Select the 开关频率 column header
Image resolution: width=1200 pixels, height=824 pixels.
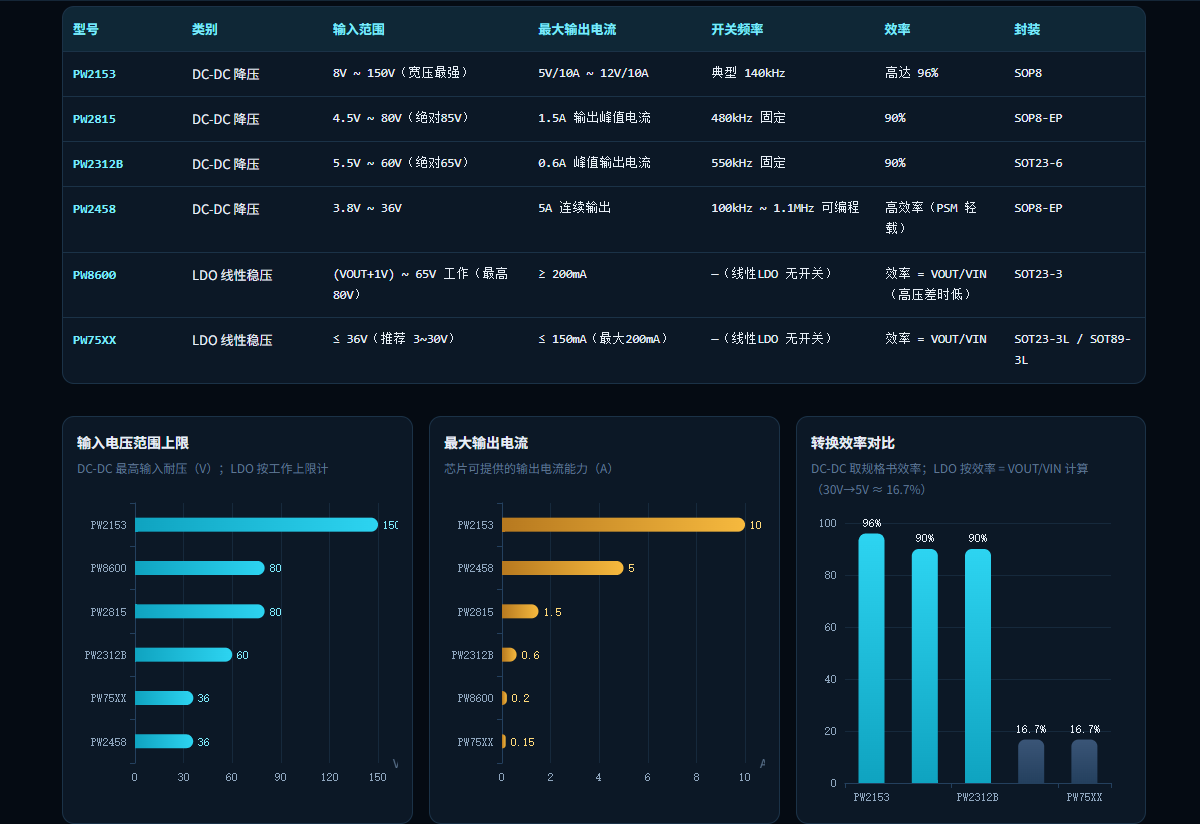(x=737, y=30)
